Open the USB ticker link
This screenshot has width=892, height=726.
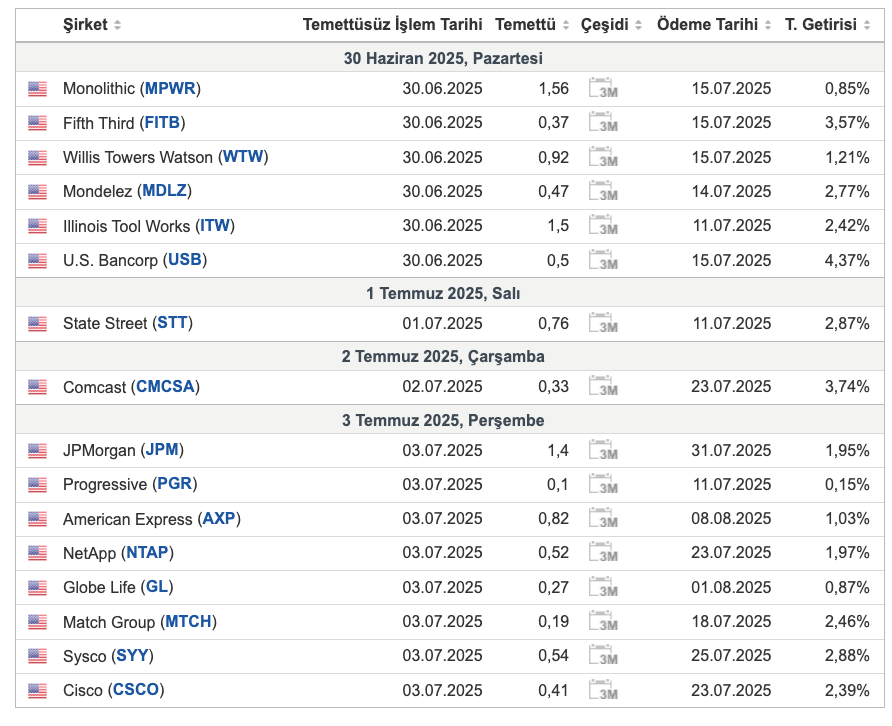coord(185,260)
